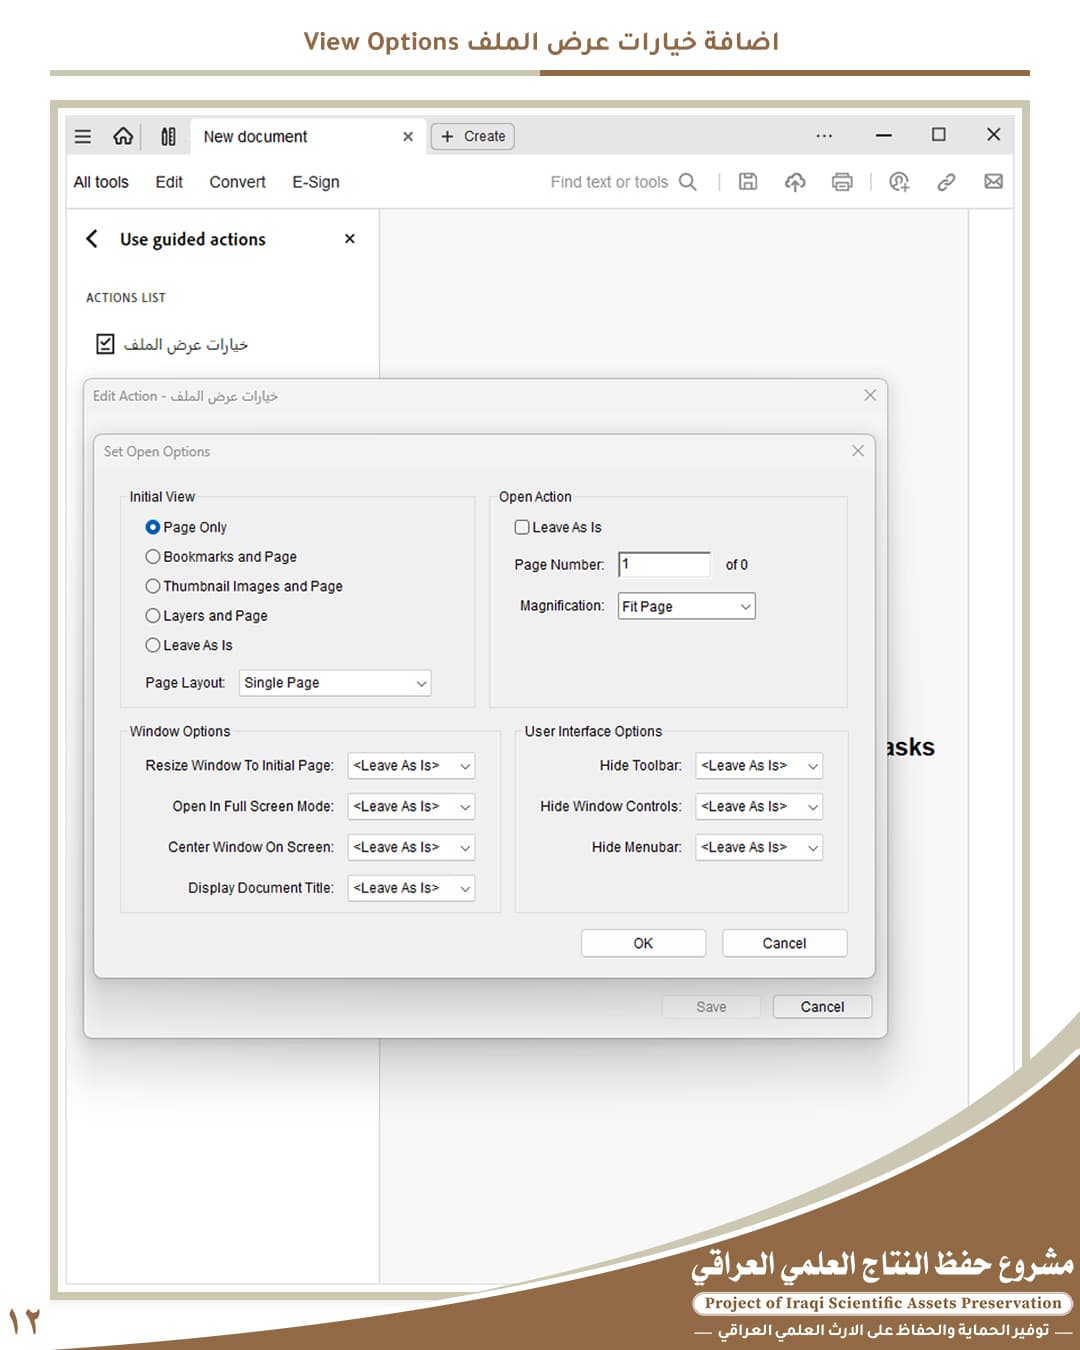Screen dimensions: 1080x1350
Task: Click the email envelope icon
Action: (993, 182)
